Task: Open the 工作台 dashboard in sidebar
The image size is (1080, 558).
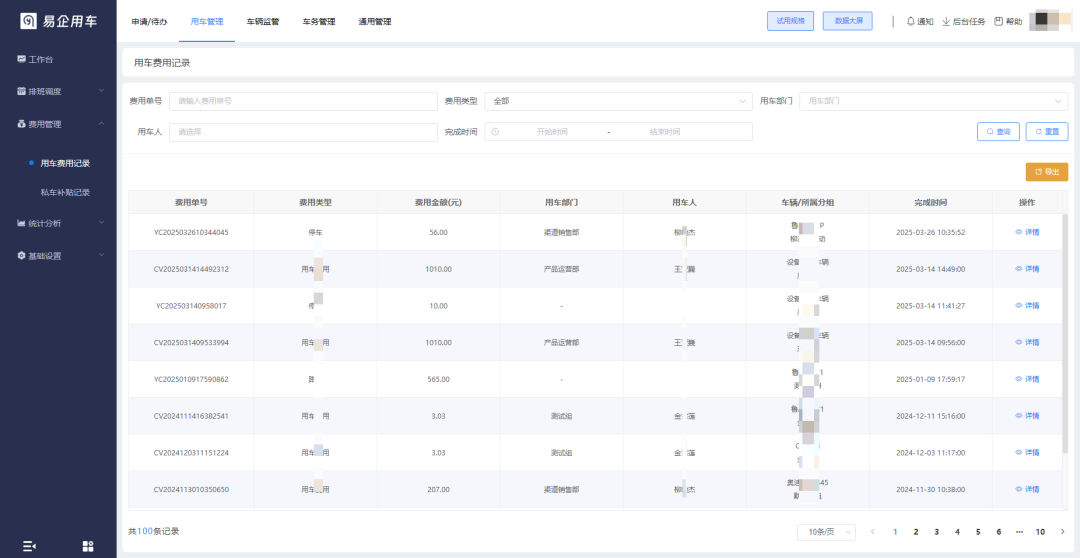Action: 42,59
